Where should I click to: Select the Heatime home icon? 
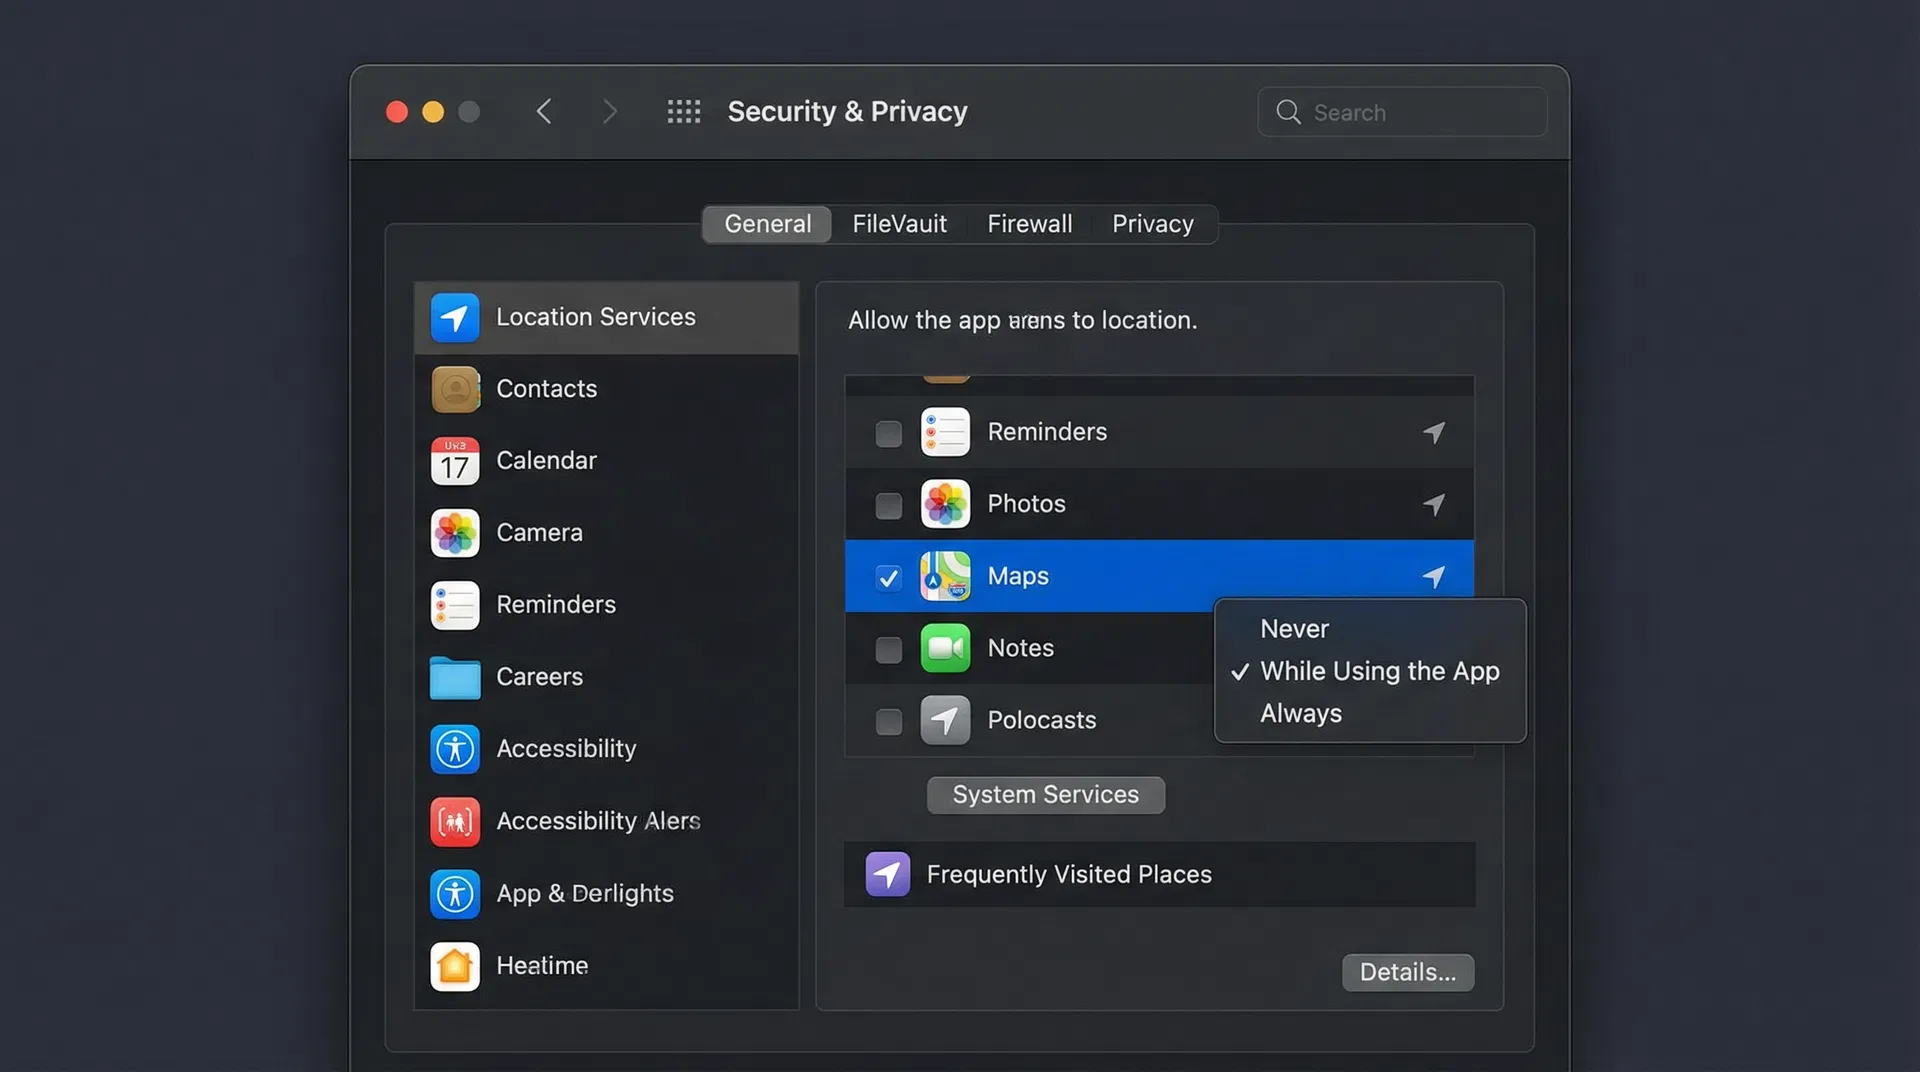[x=455, y=966]
